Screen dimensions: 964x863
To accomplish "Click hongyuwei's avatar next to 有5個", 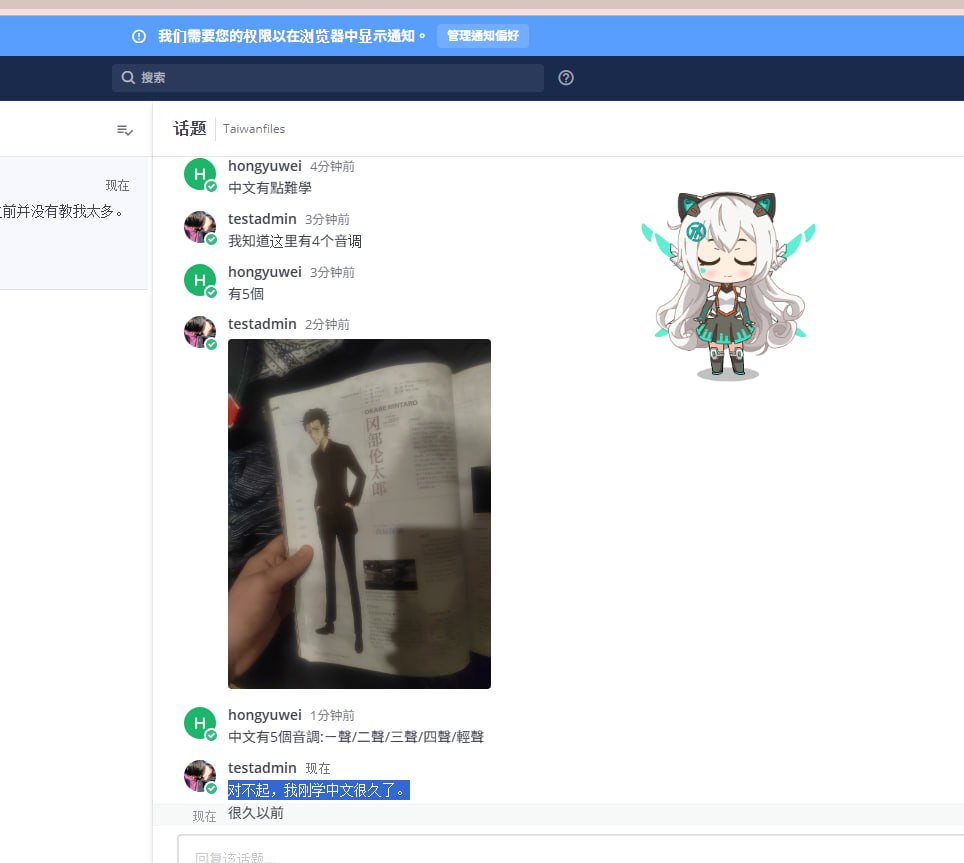I will pyautogui.click(x=200, y=280).
